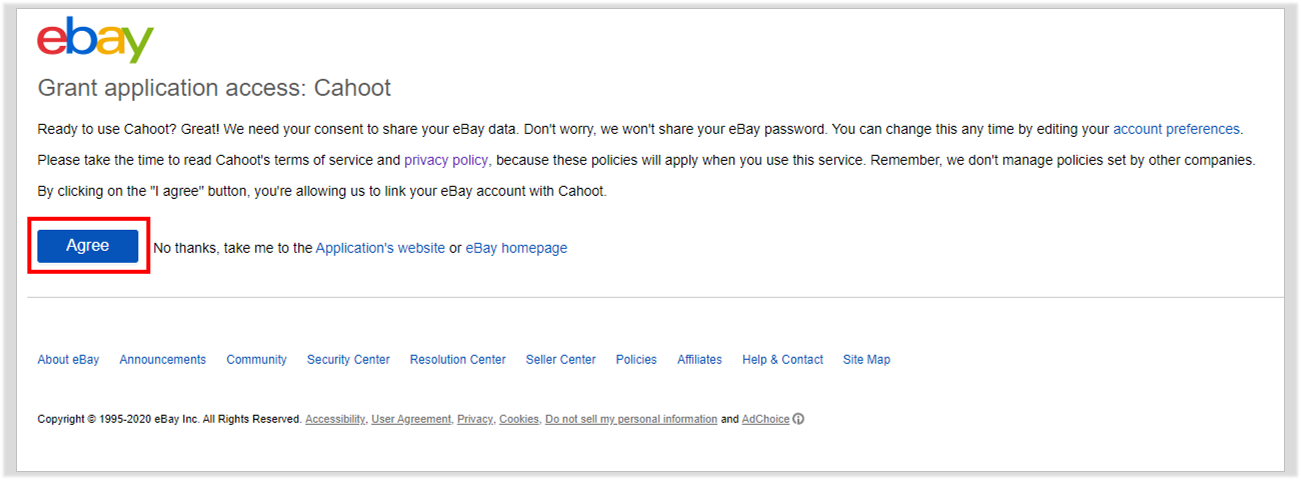This screenshot has width=1301, height=480.
Task: Visit the Community footer link
Action: tap(256, 360)
